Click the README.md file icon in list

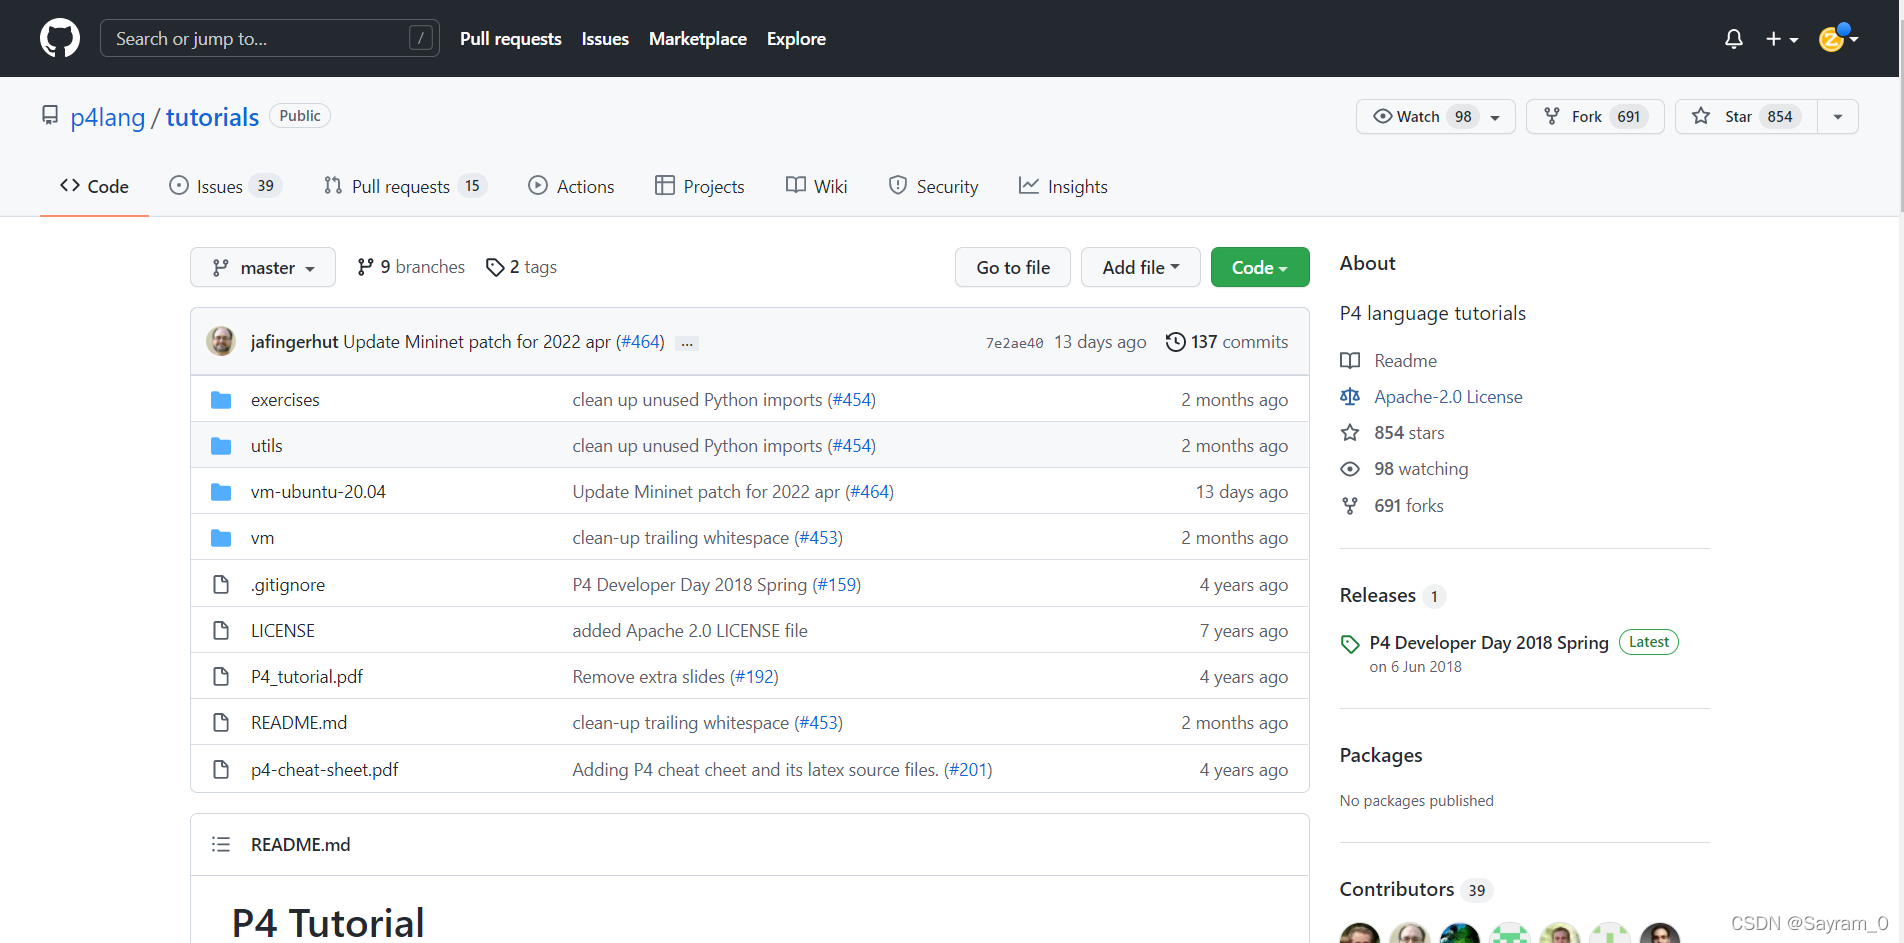(221, 723)
